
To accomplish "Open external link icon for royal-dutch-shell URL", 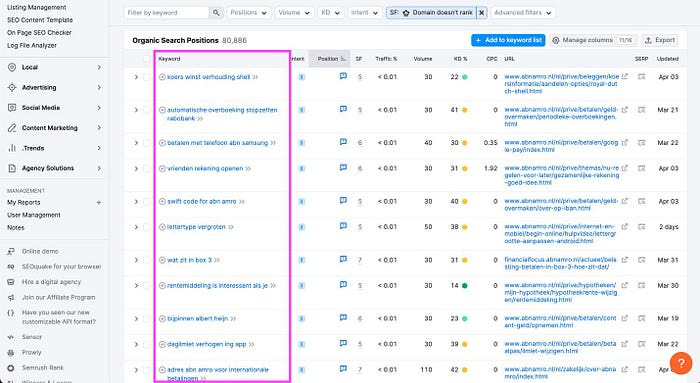I will coord(625,76).
